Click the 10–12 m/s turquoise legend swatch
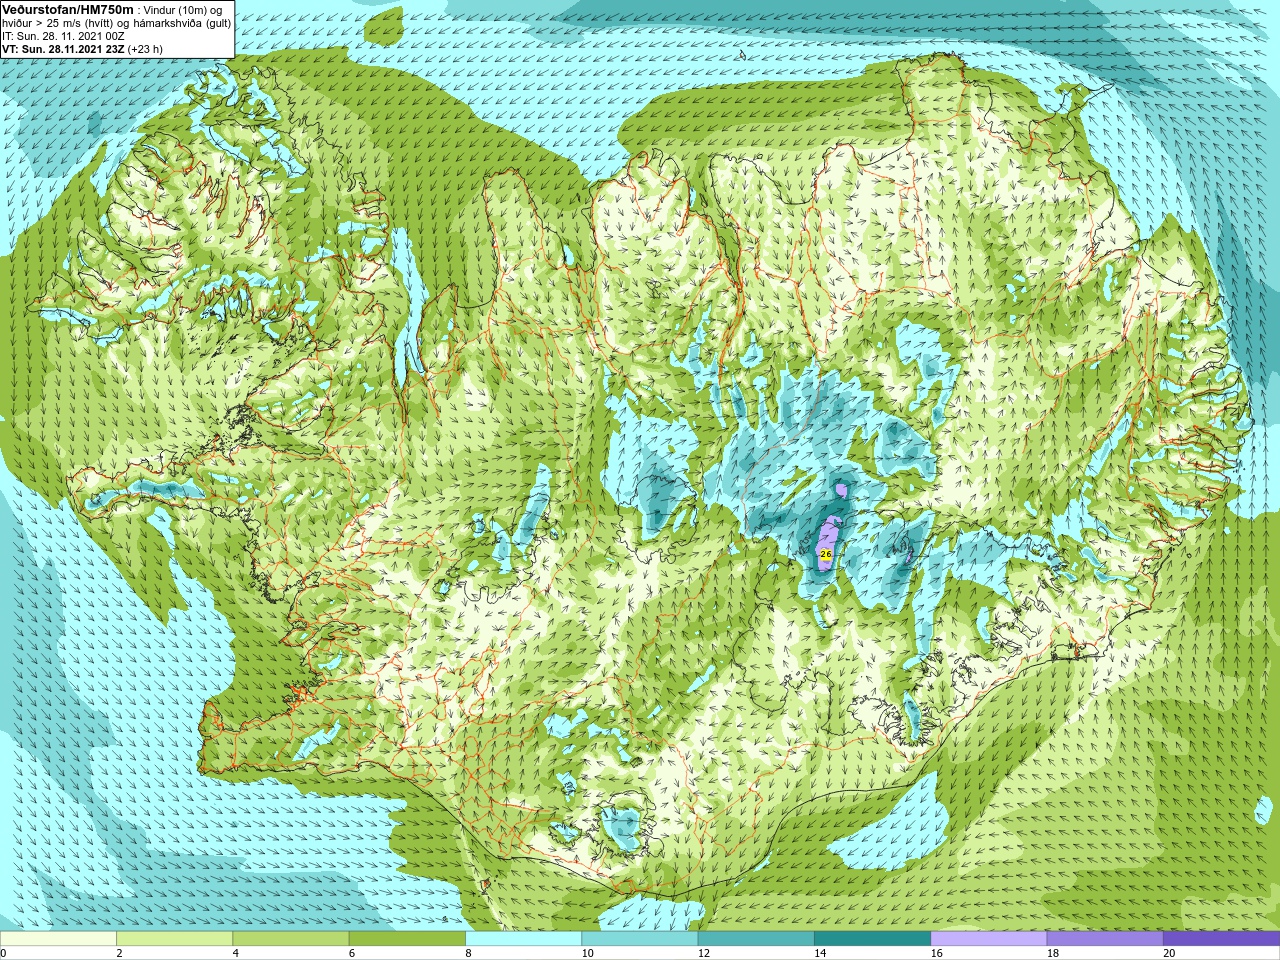The width and height of the screenshot is (1280, 960). click(x=640, y=939)
